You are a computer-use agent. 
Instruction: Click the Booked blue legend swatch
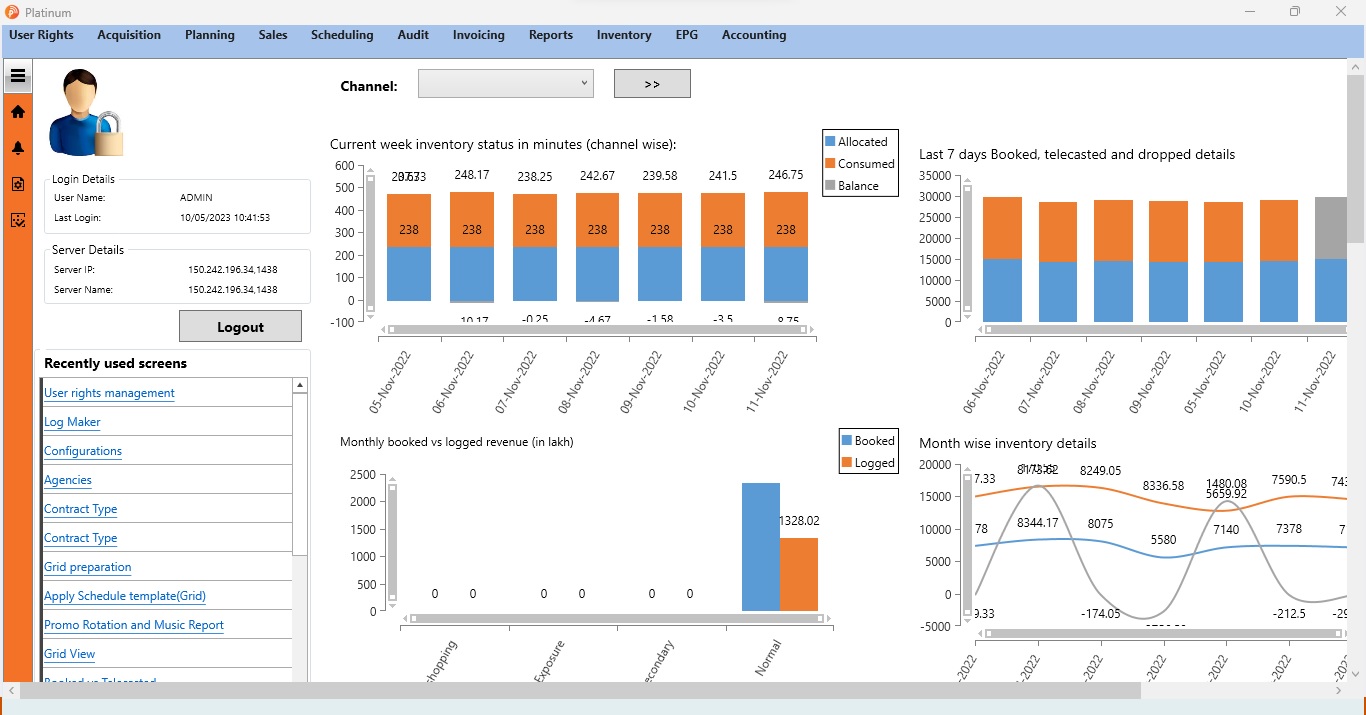click(847, 441)
